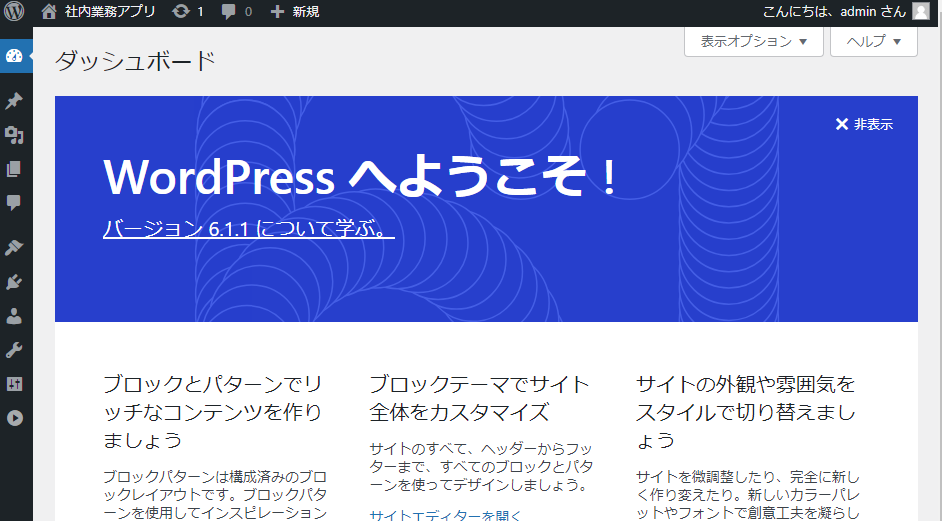Visit site 社内業務アプリ from admin bar
The width and height of the screenshot is (942, 521).
99,11
